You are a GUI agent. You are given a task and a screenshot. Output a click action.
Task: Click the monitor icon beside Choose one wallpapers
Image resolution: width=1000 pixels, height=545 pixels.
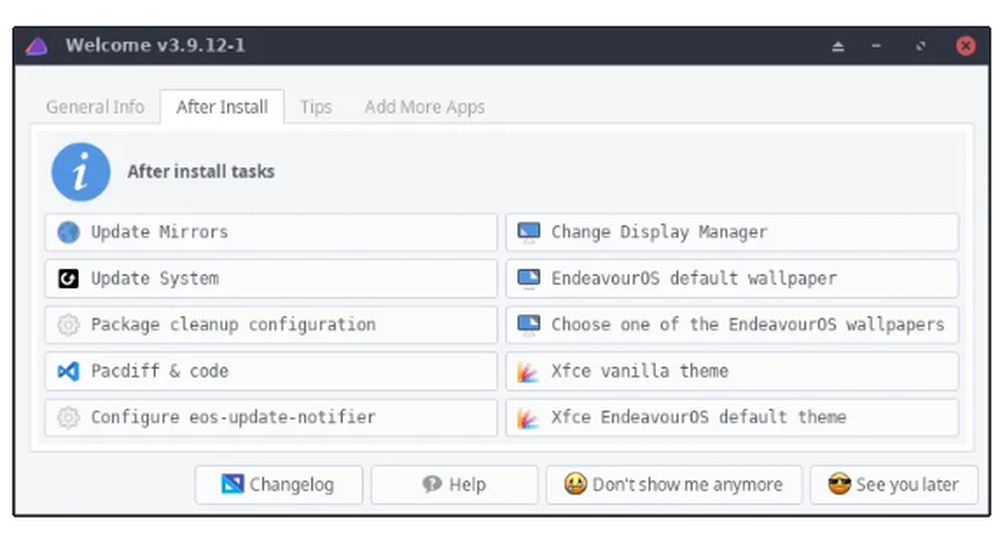coord(529,324)
